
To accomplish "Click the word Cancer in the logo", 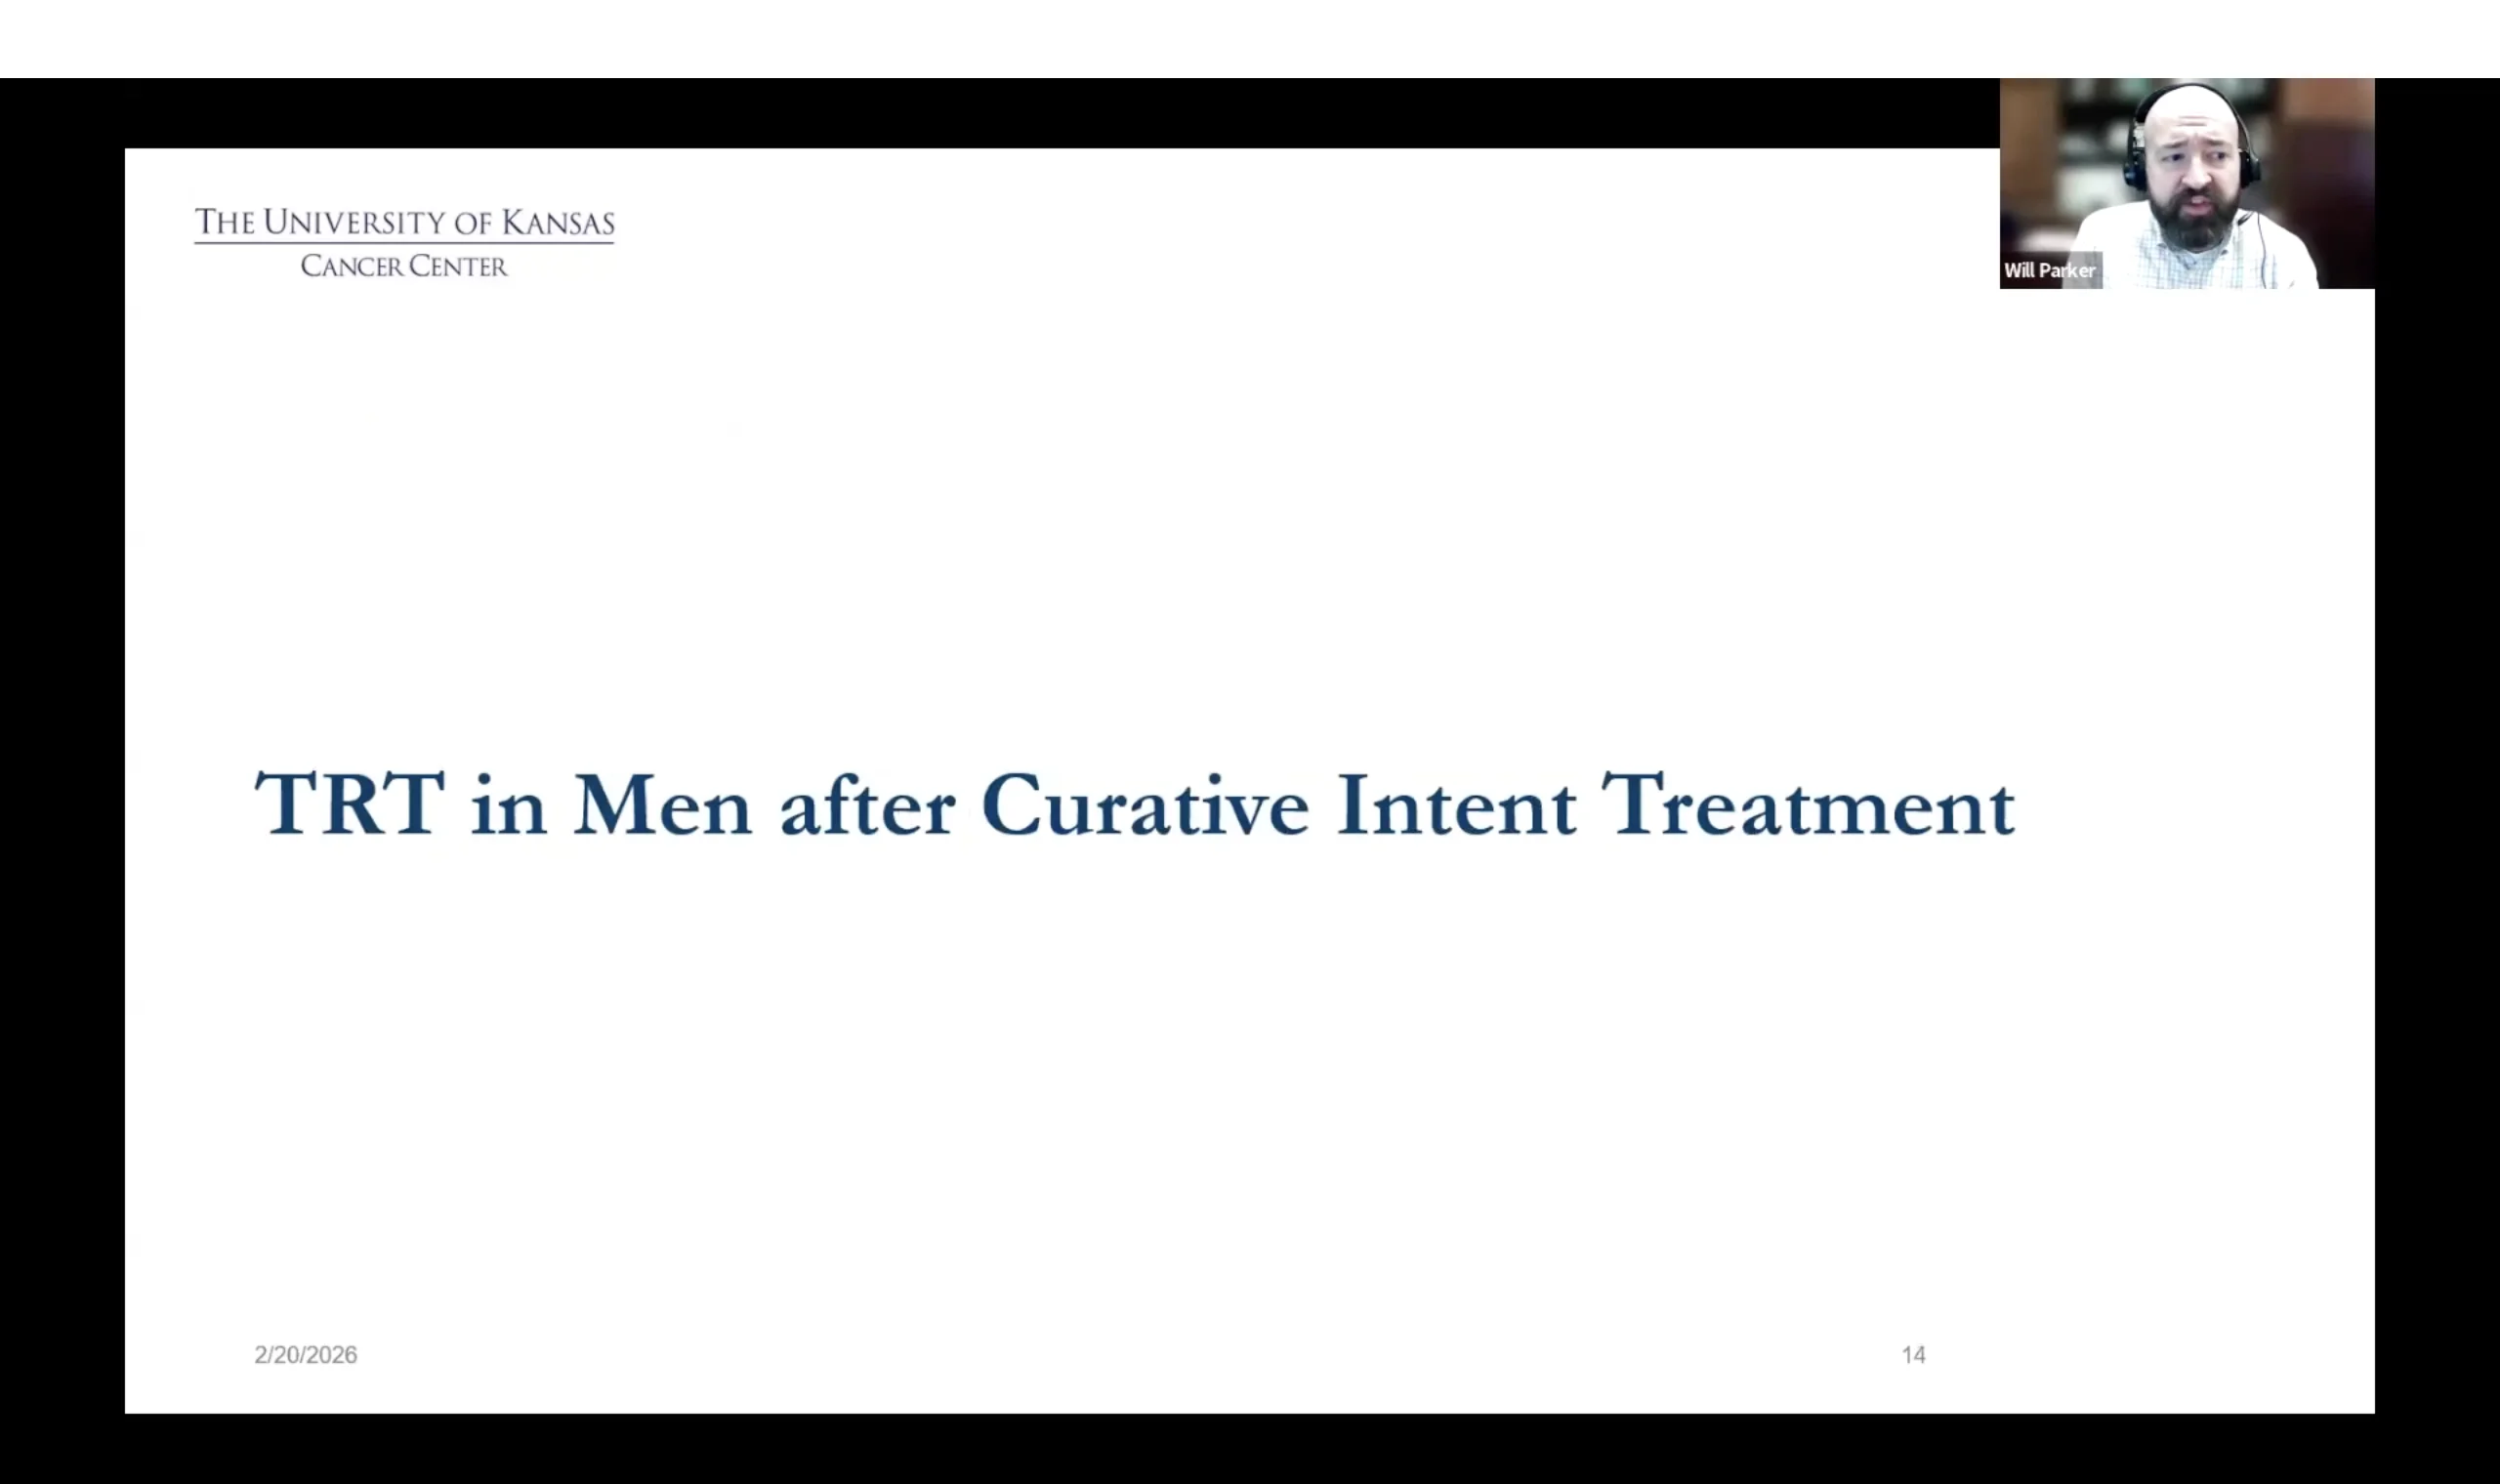I will [351, 266].
